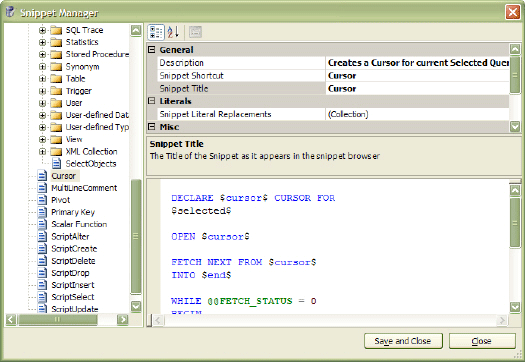Click the Close button at bottom

point(482,341)
